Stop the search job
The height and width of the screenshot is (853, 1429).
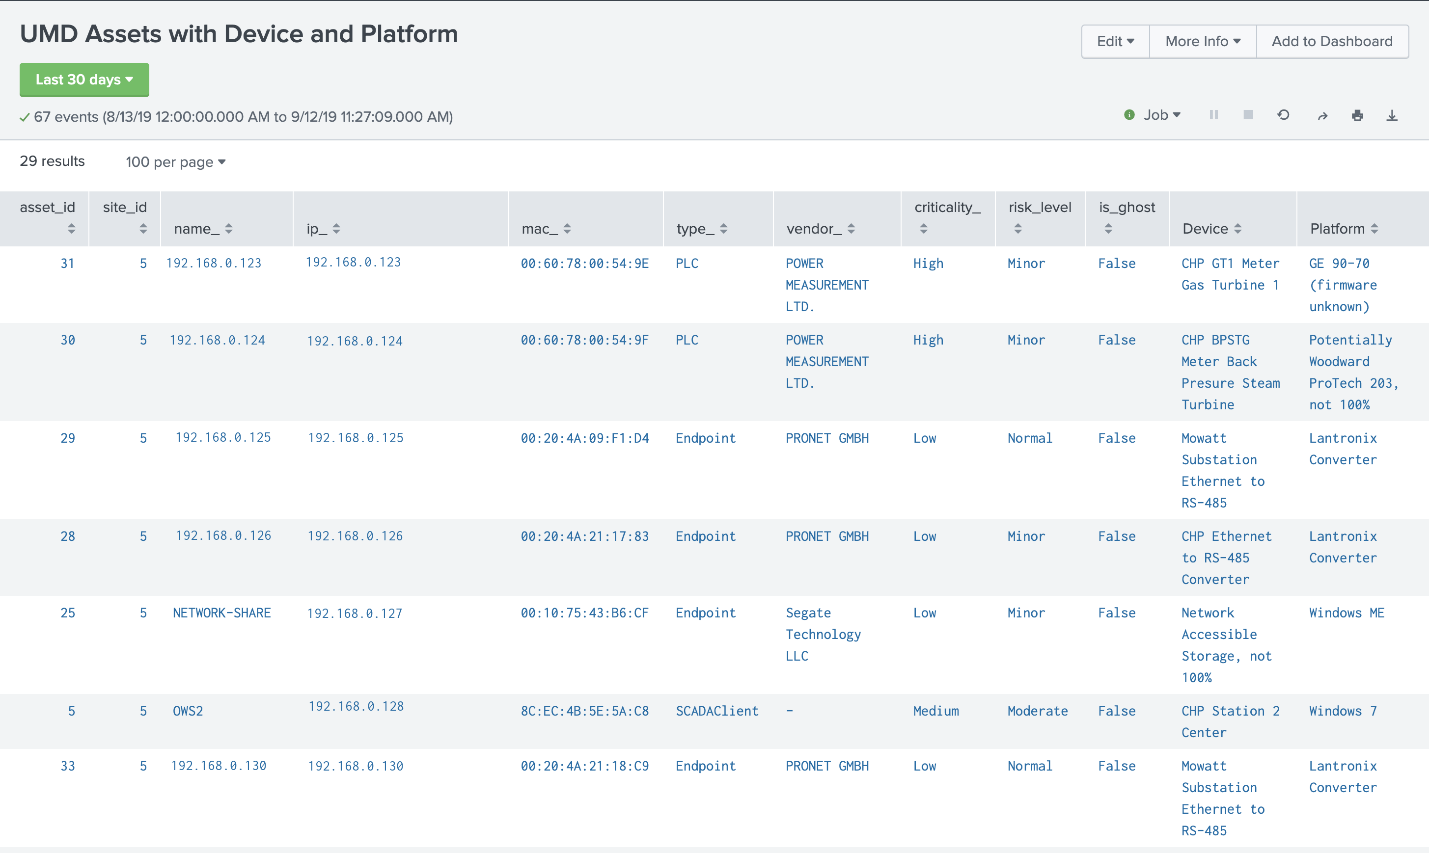1248,115
